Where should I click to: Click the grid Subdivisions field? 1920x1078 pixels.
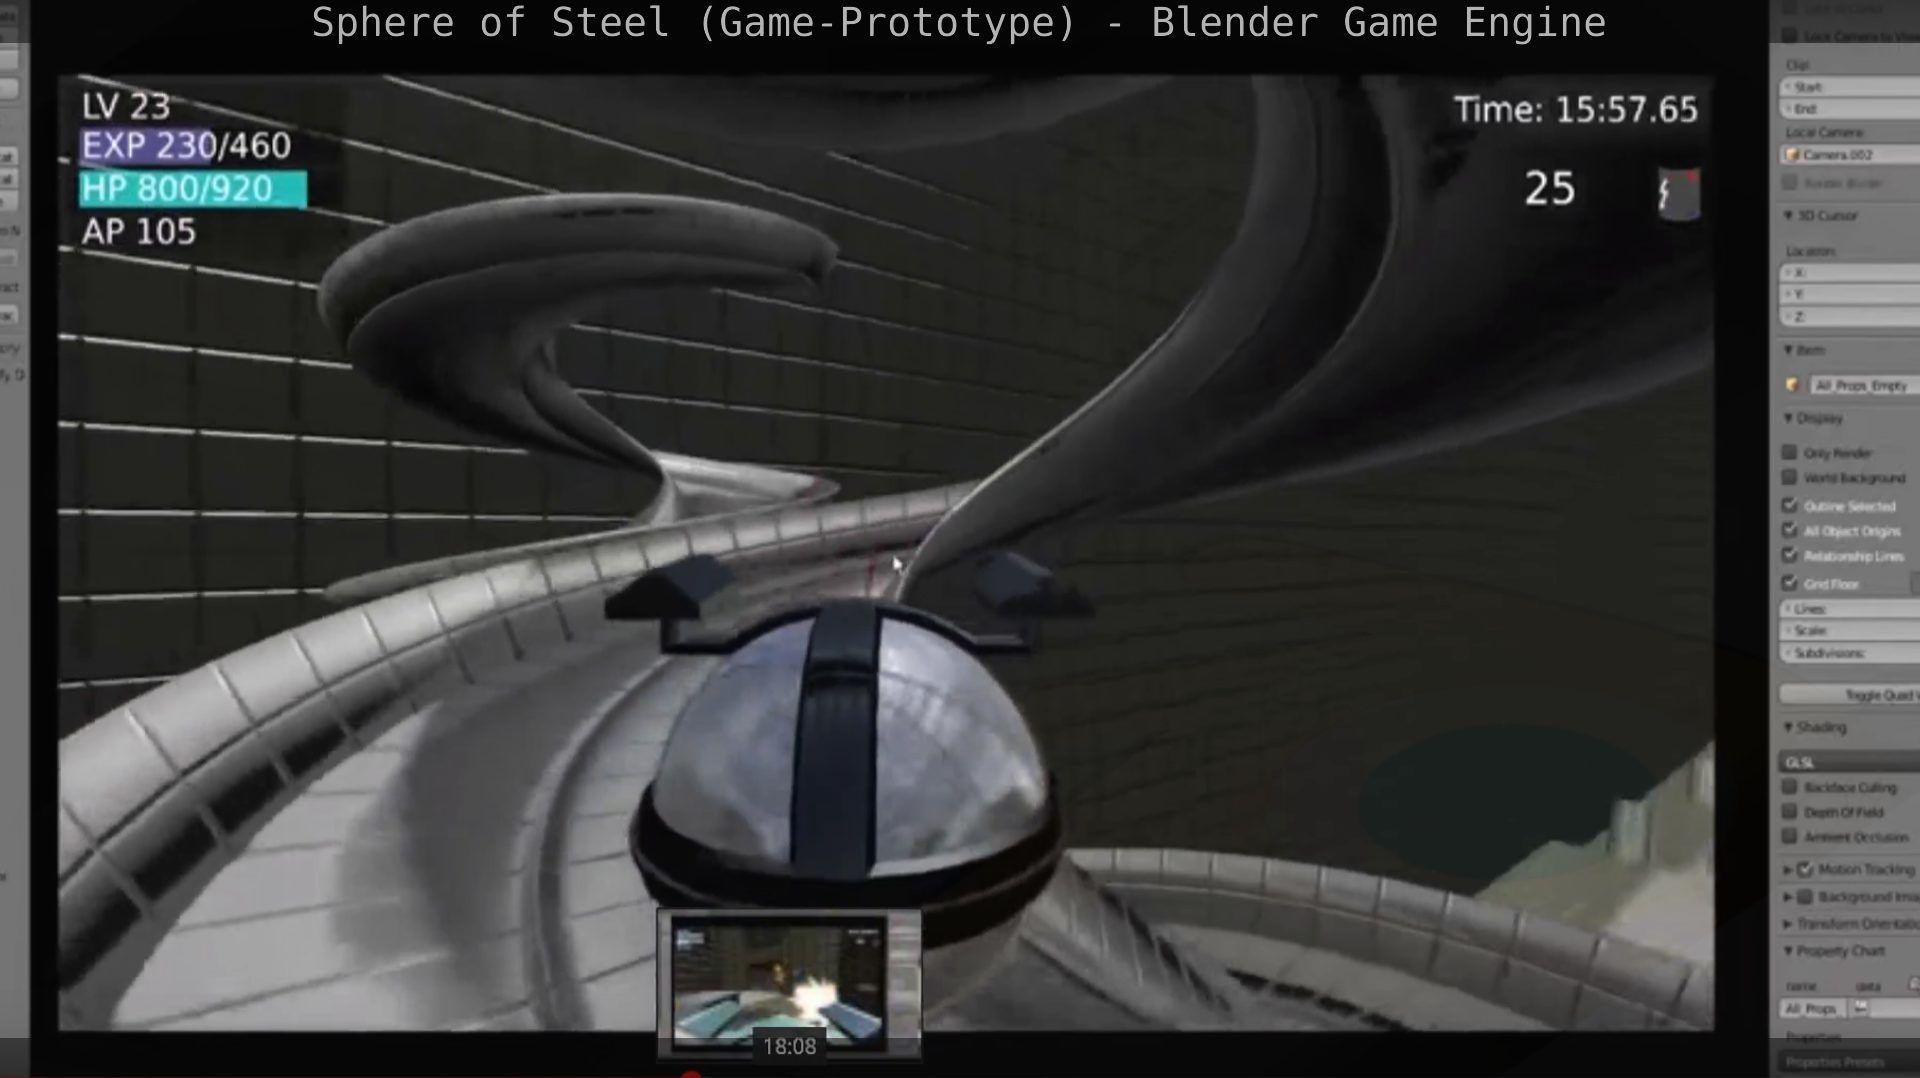tap(1851, 653)
